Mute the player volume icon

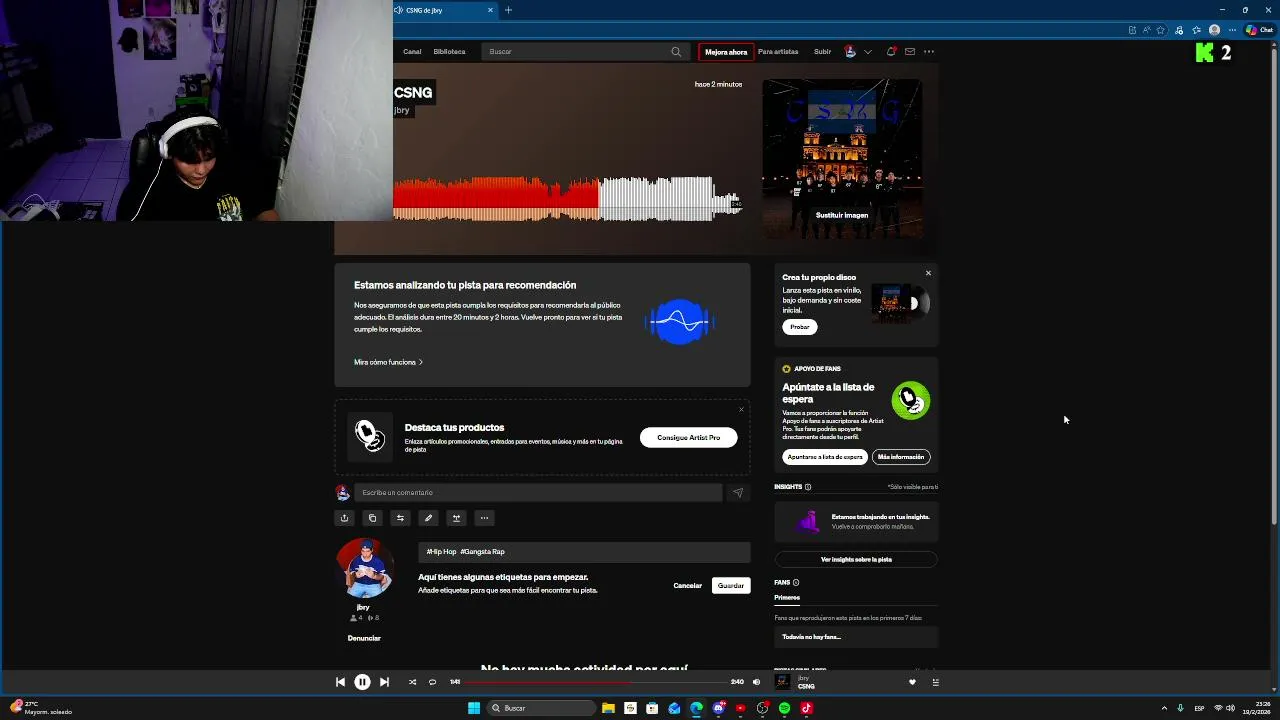[756, 682]
